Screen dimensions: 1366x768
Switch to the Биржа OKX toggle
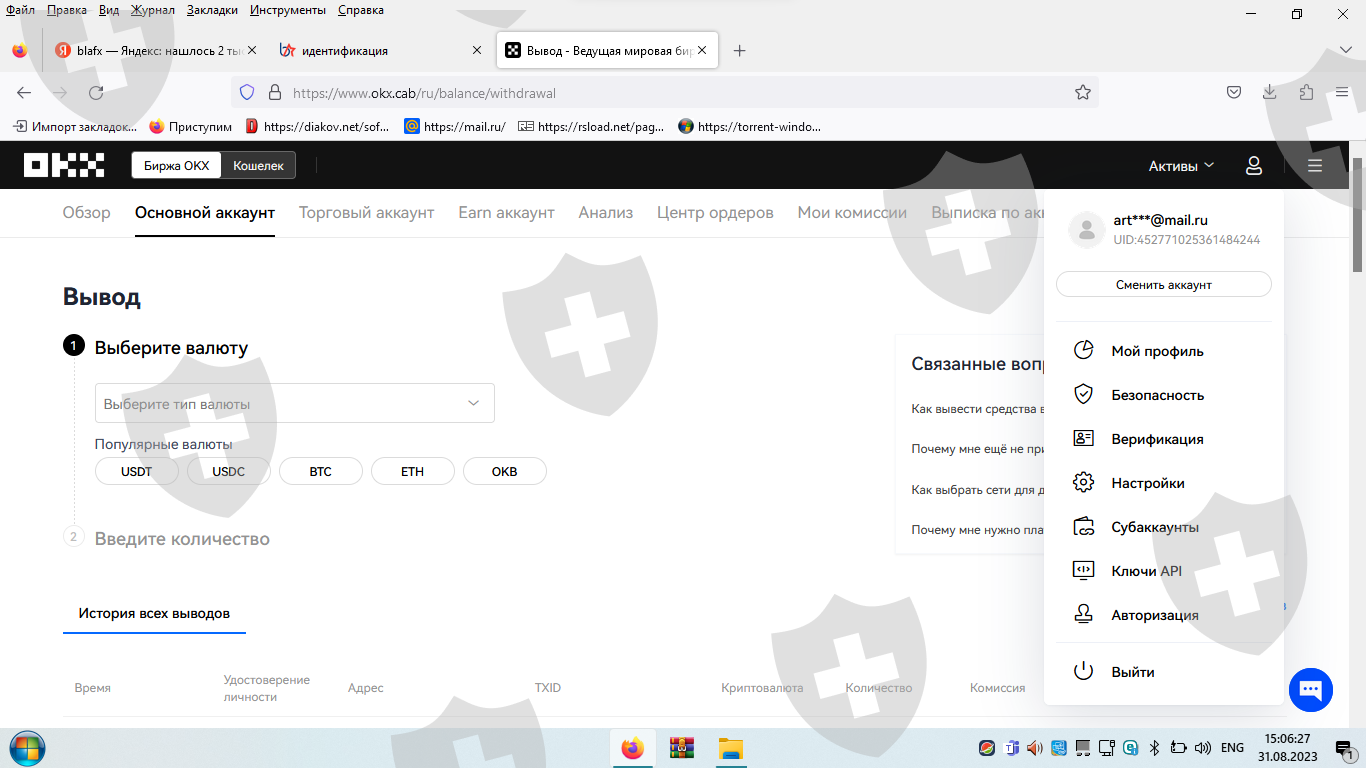click(177, 166)
